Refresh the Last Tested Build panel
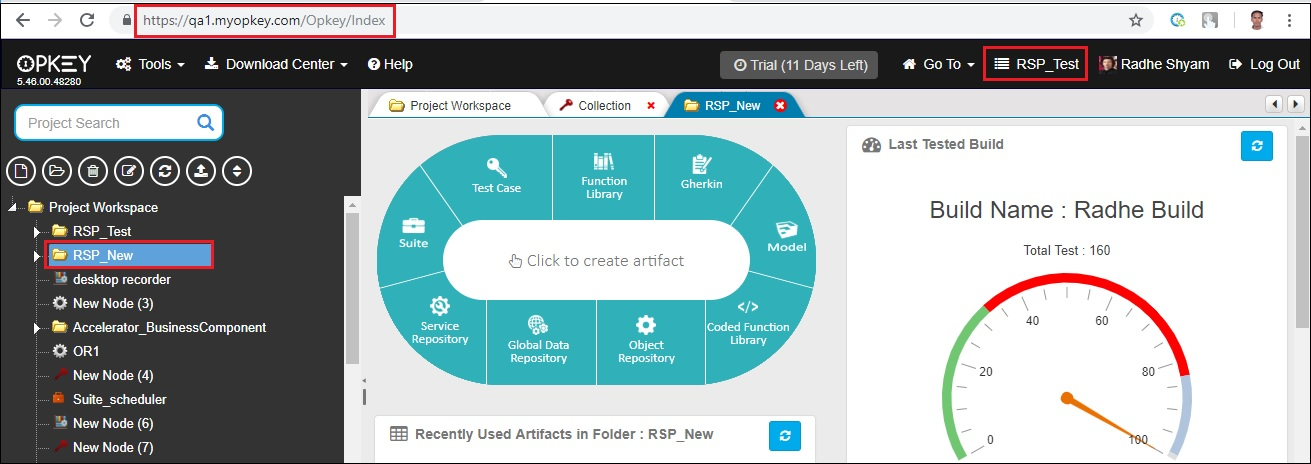 coord(1257,145)
